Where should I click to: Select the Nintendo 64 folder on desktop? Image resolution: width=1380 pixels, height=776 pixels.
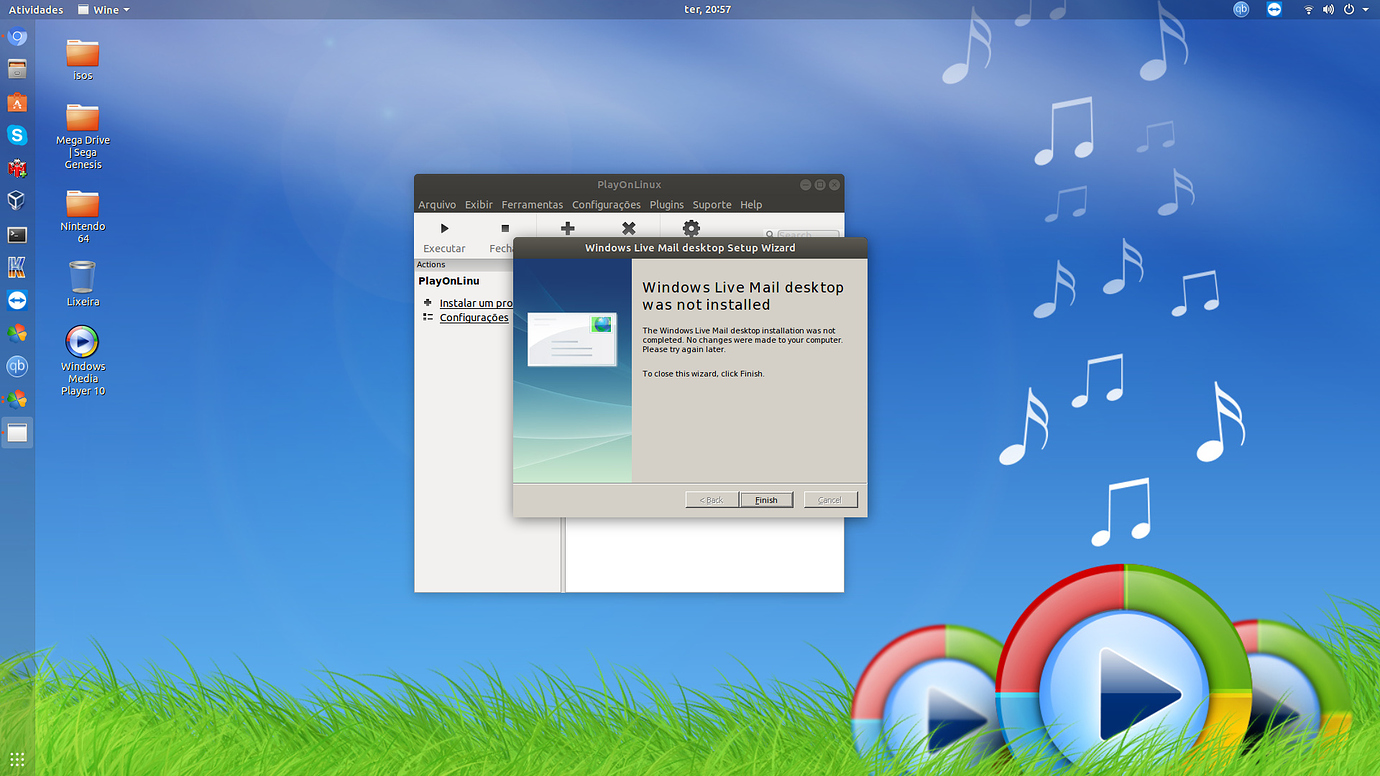coord(83,216)
